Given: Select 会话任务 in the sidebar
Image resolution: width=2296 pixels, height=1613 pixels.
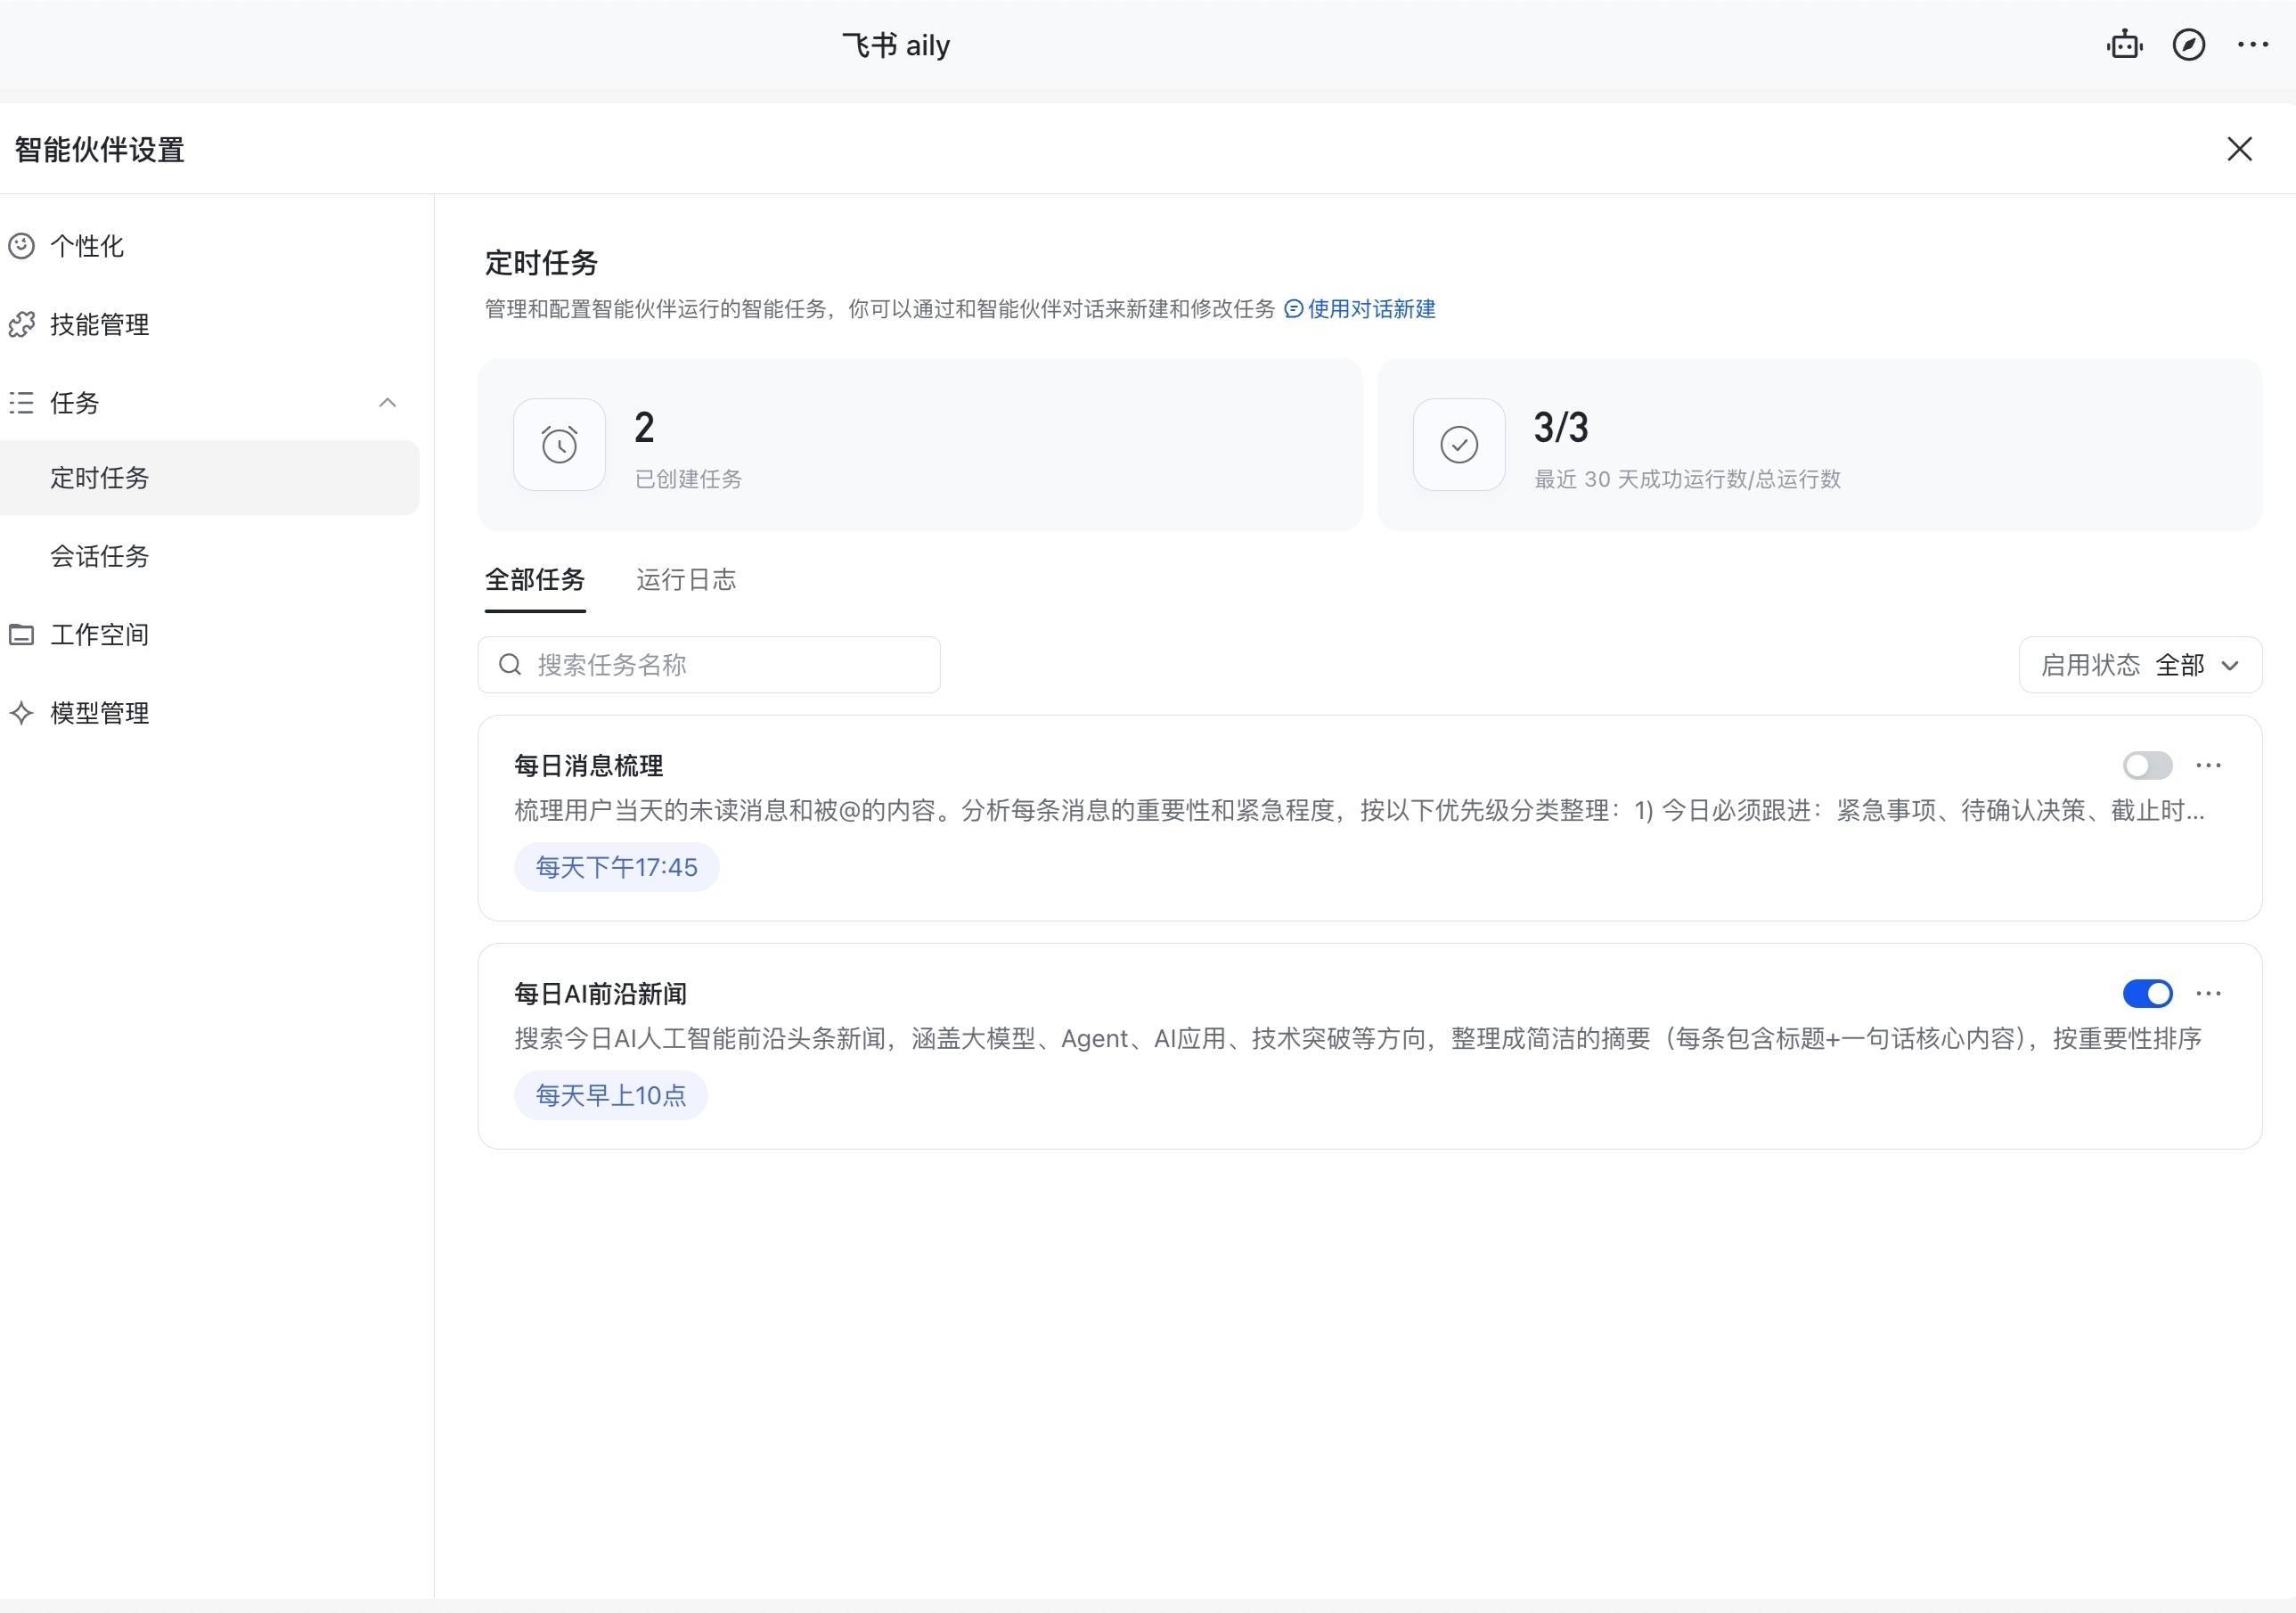Looking at the screenshot, I should 100,556.
